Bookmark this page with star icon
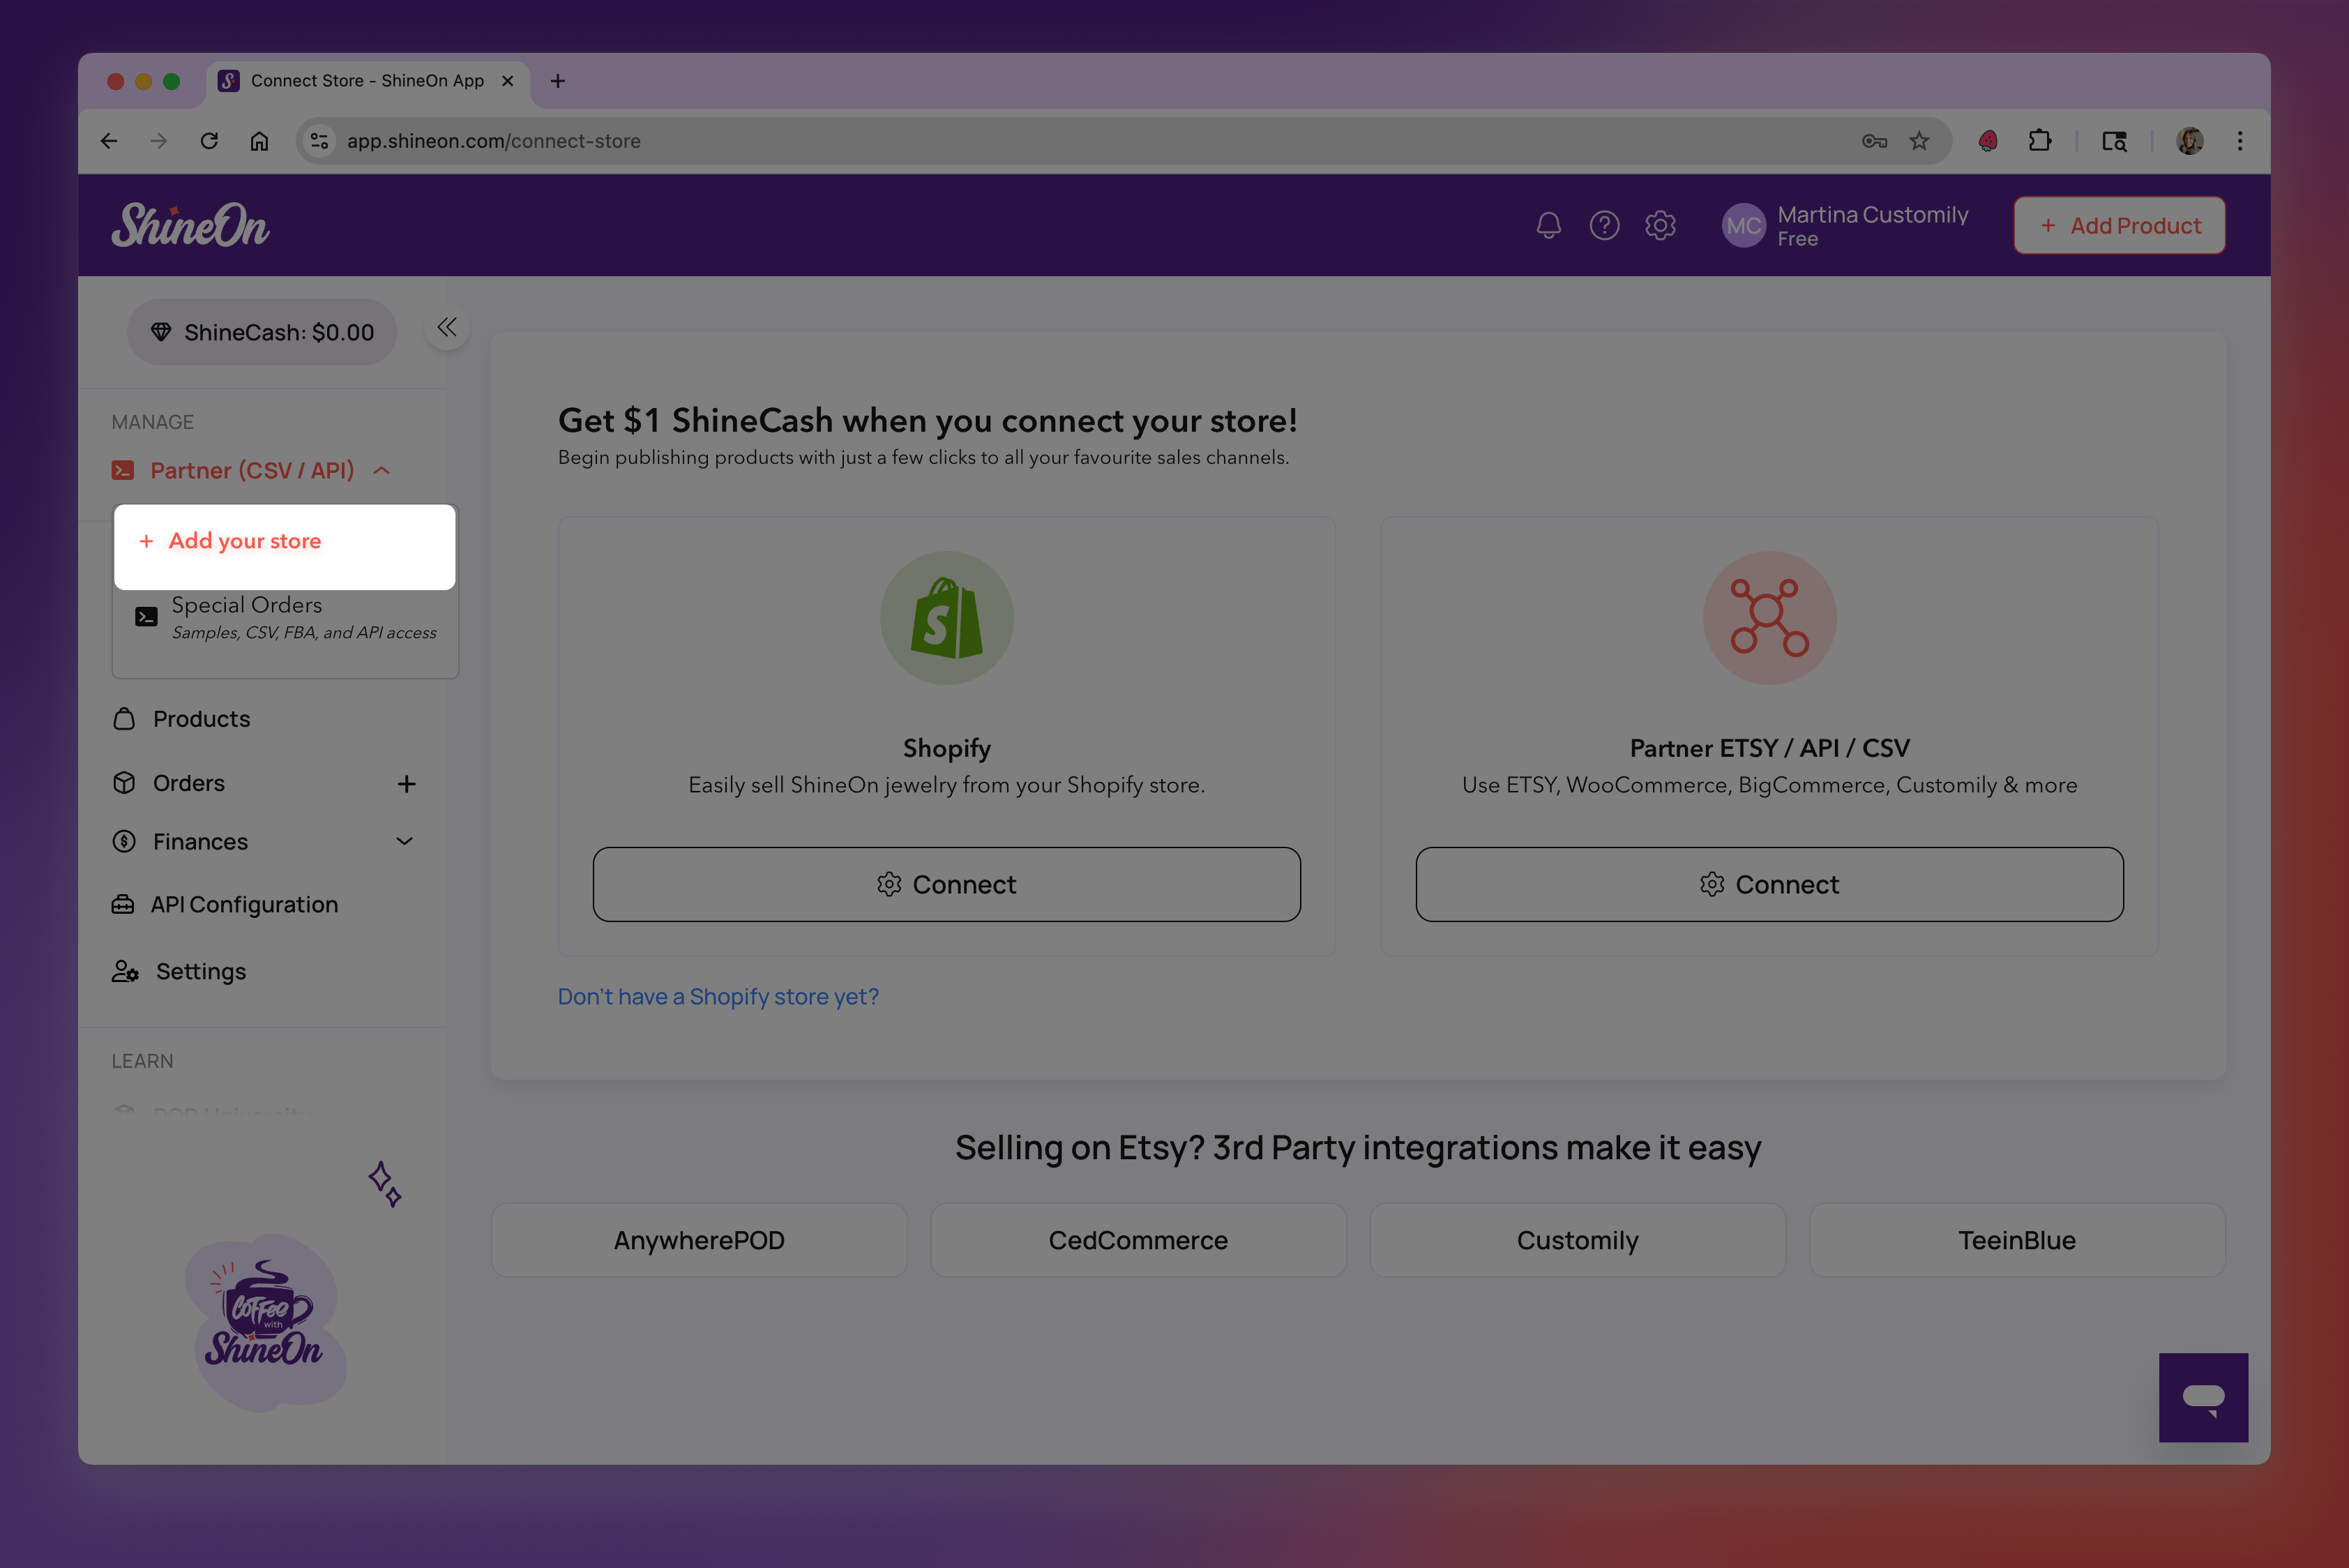Viewport: 2349px width, 1568px height. (x=1918, y=141)
